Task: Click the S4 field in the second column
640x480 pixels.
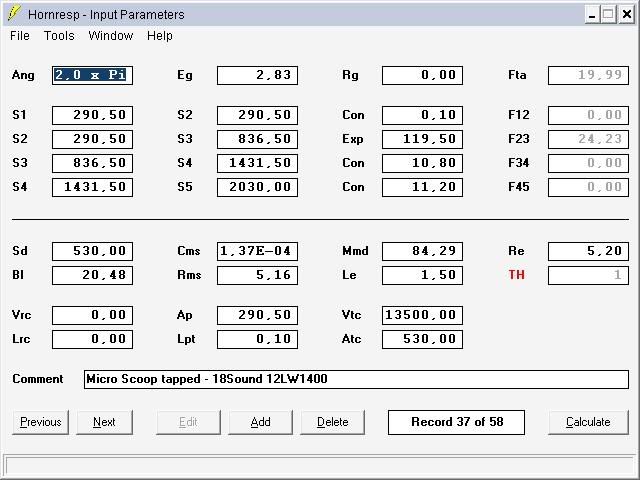Action: tap(257, 163)
